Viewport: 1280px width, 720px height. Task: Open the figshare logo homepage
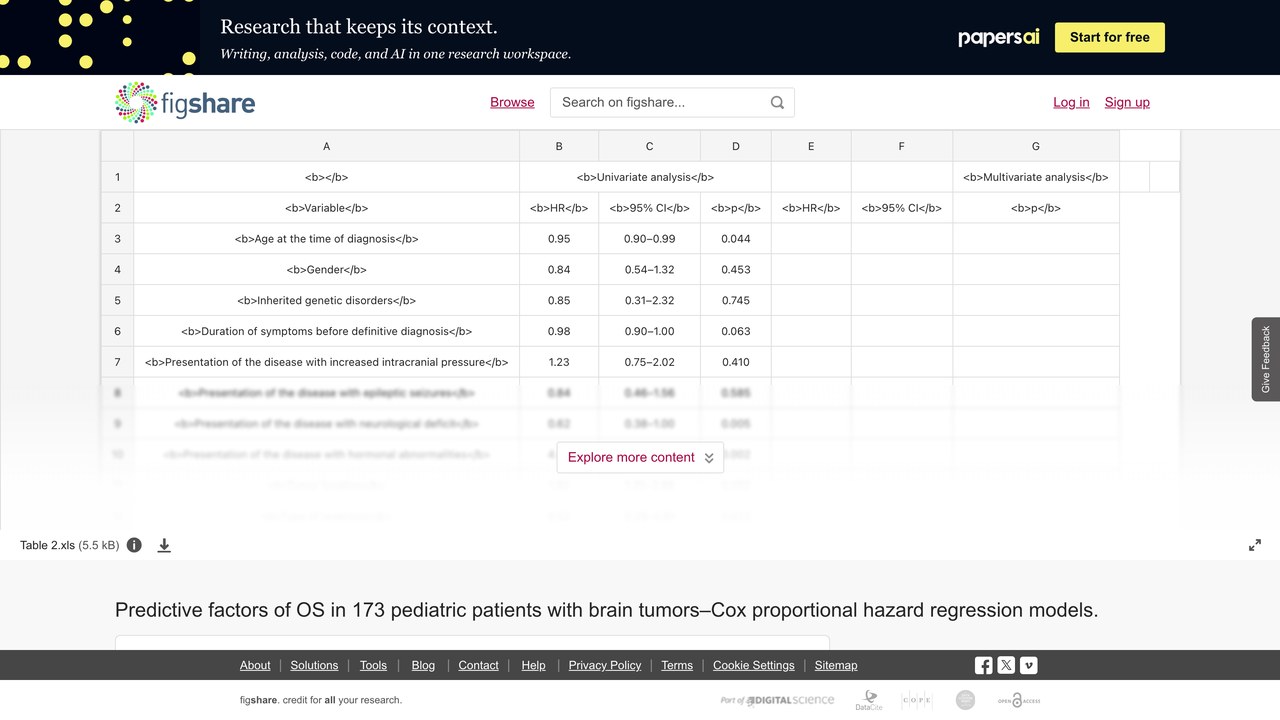pos(185,102)
